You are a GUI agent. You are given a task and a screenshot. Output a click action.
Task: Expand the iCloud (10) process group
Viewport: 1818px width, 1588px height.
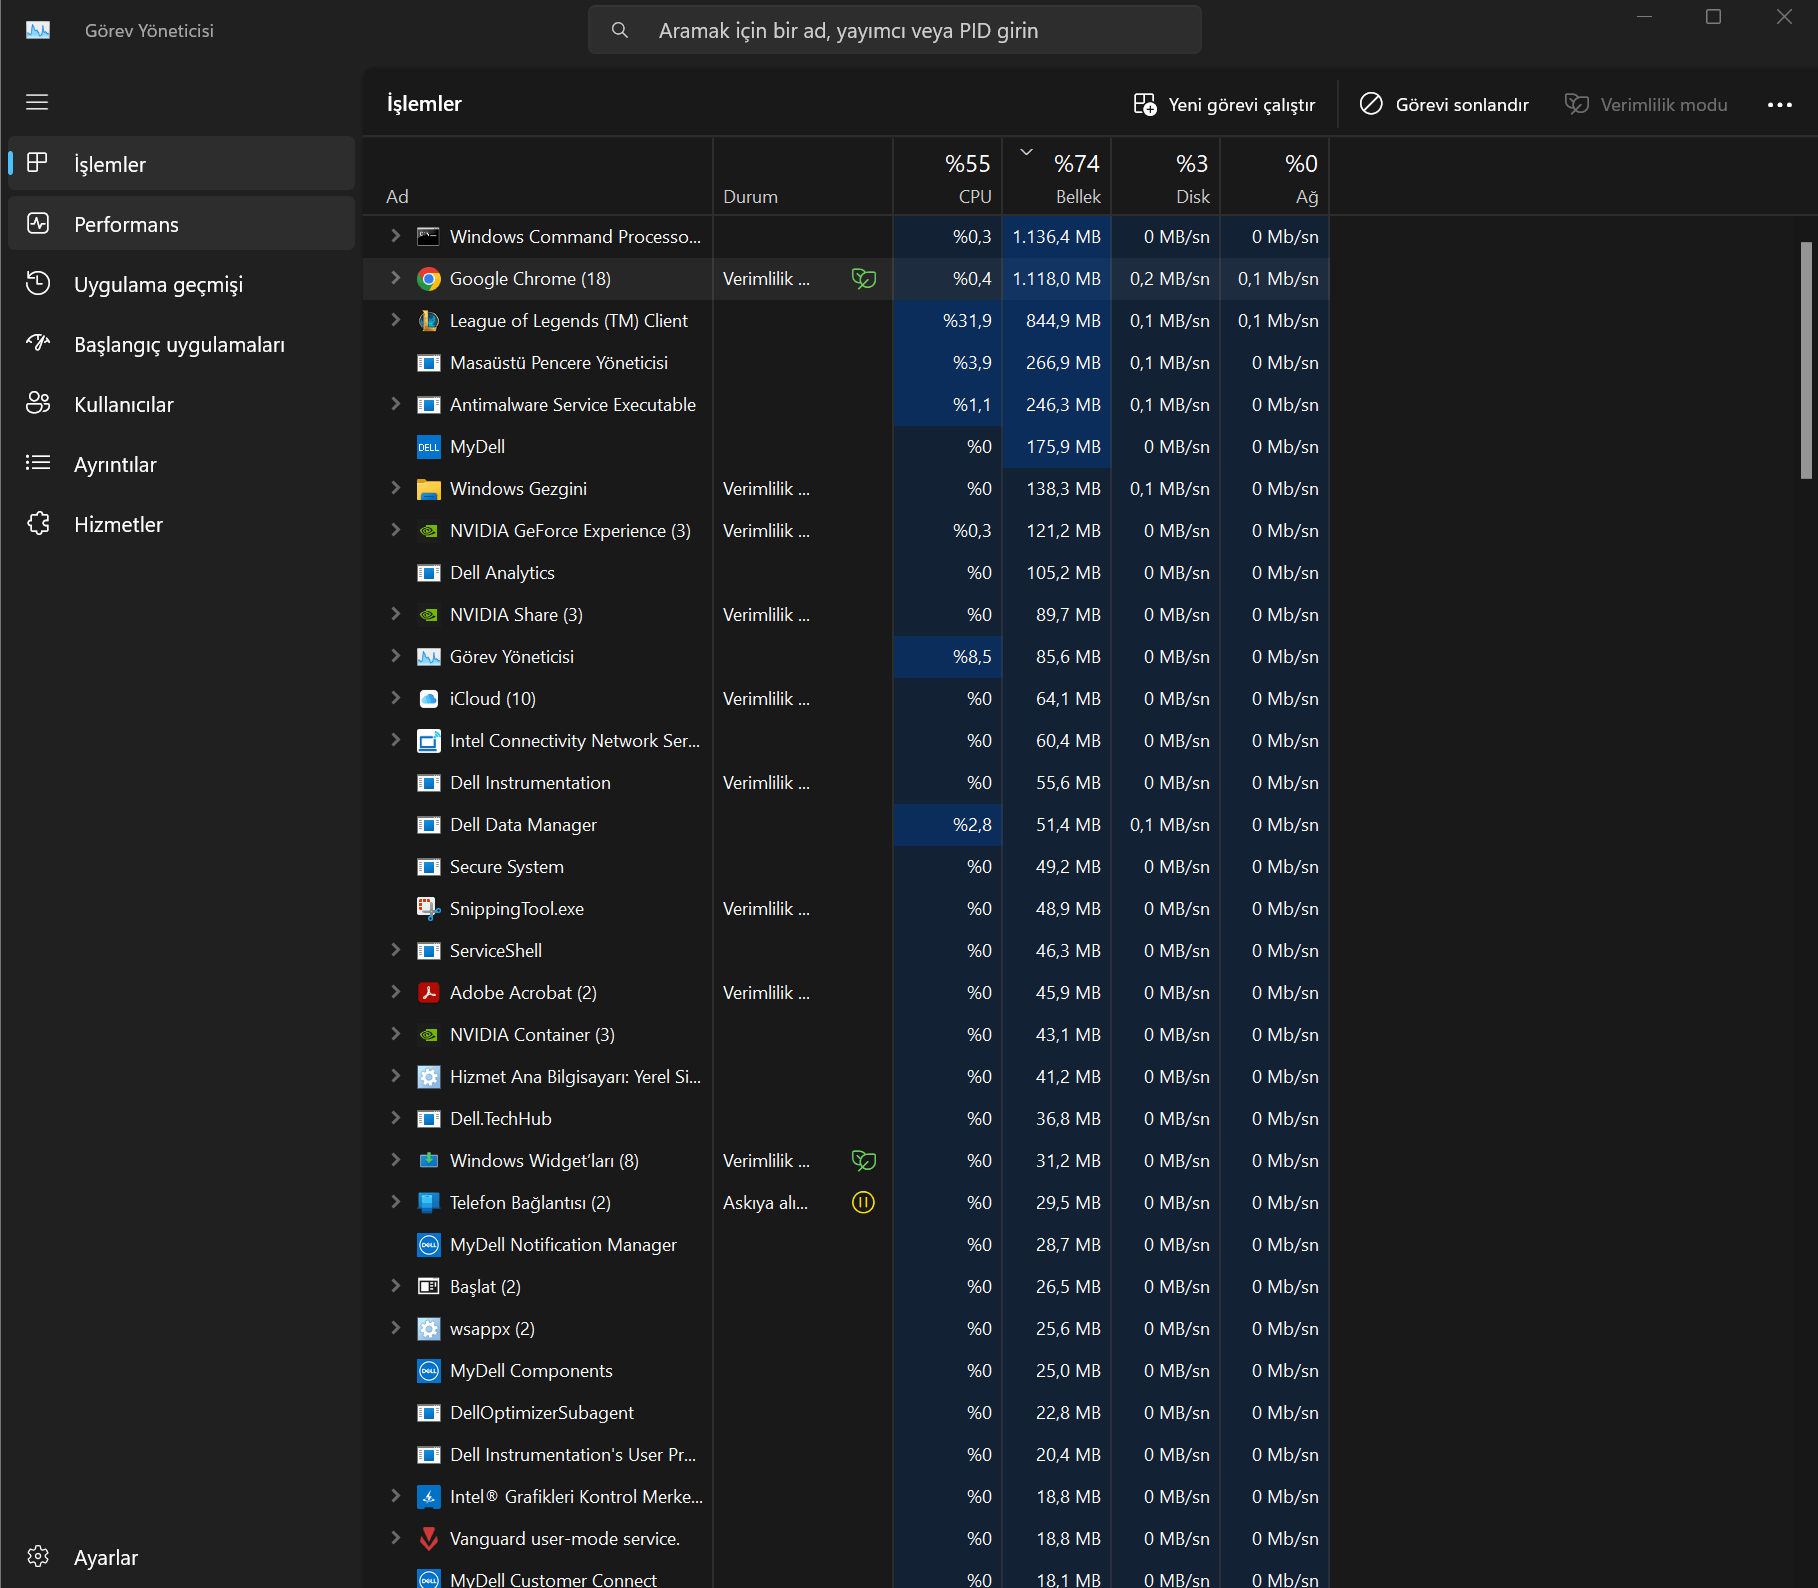(x=396, y=698)
